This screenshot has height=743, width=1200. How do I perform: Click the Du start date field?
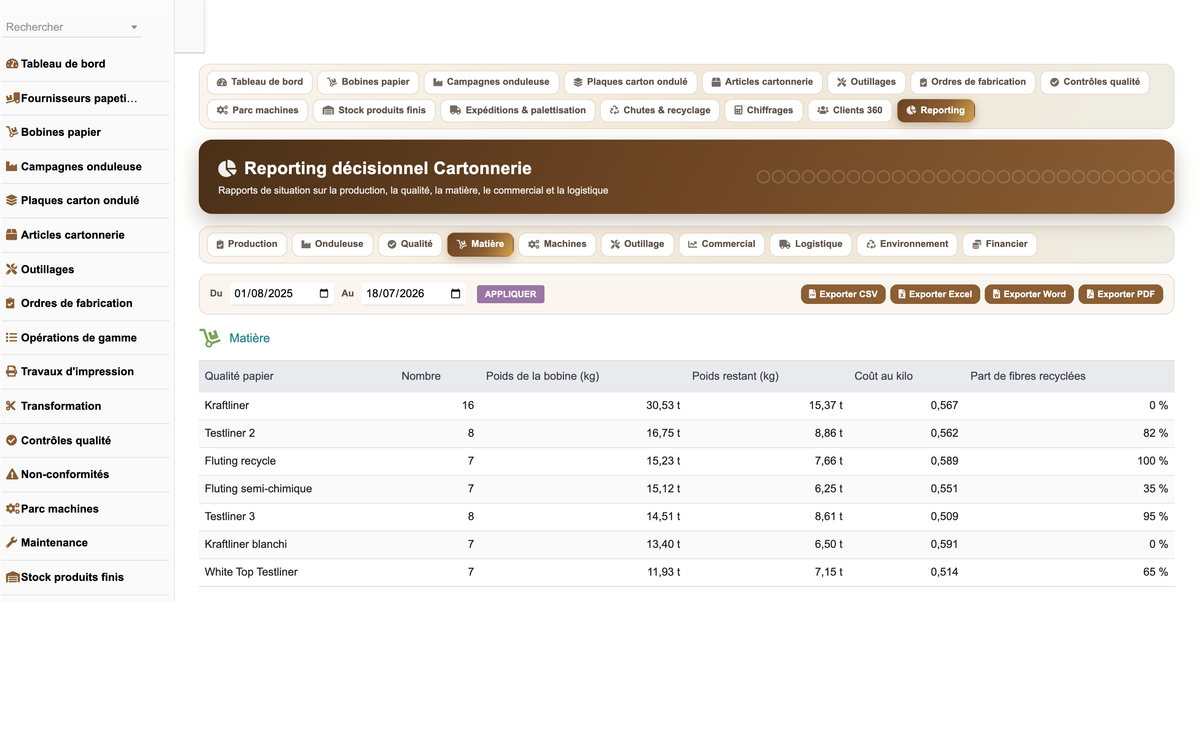(281, 294)
